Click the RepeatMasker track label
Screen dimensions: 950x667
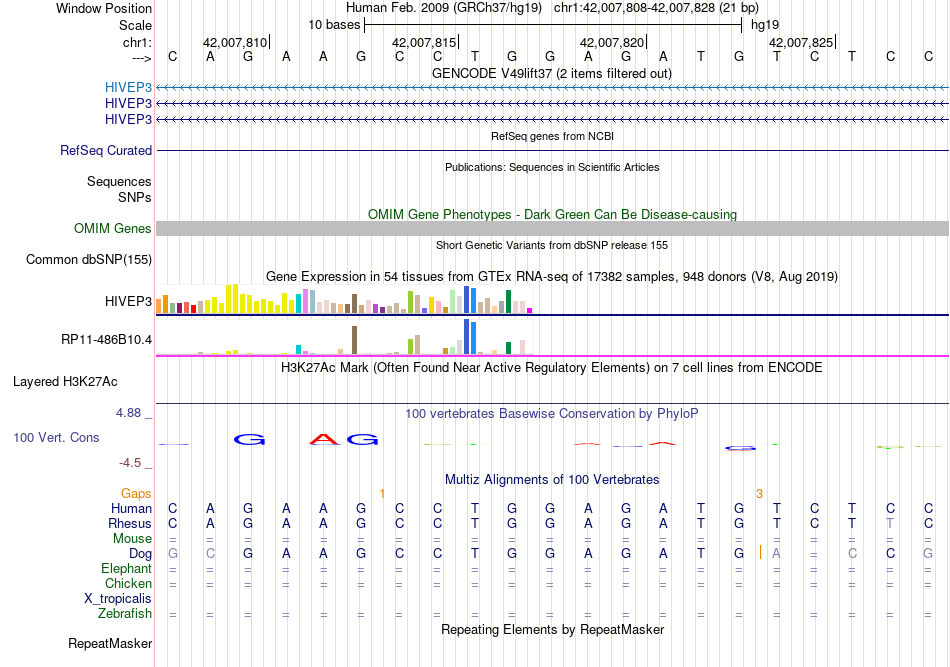[110, 643]
